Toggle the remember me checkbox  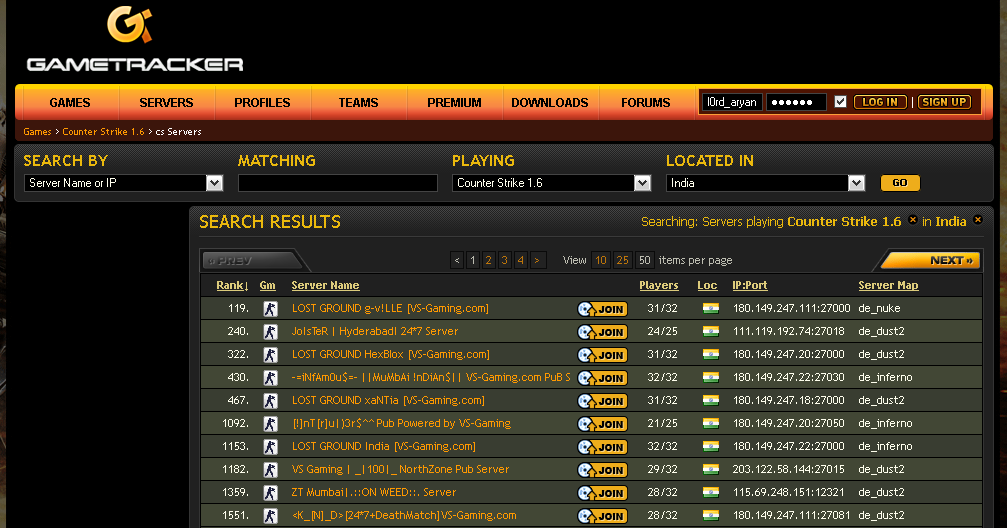coord(840,101)
